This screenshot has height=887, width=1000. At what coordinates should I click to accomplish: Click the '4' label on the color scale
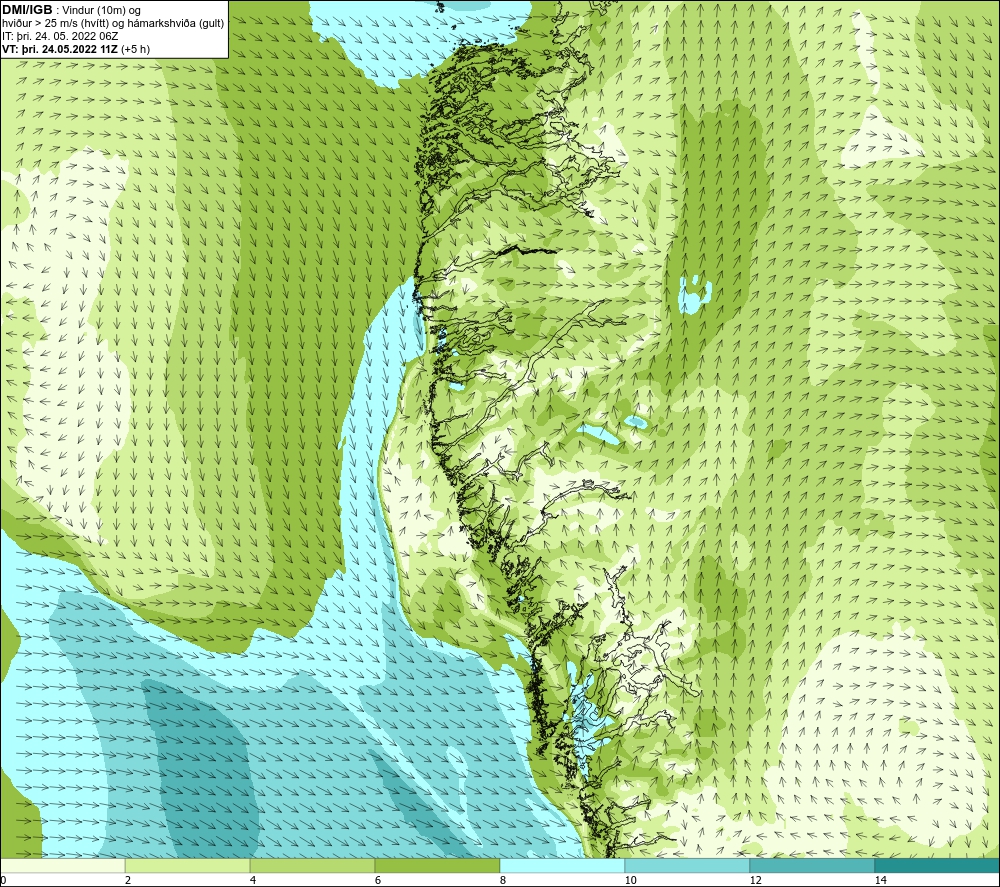point(253,880)
